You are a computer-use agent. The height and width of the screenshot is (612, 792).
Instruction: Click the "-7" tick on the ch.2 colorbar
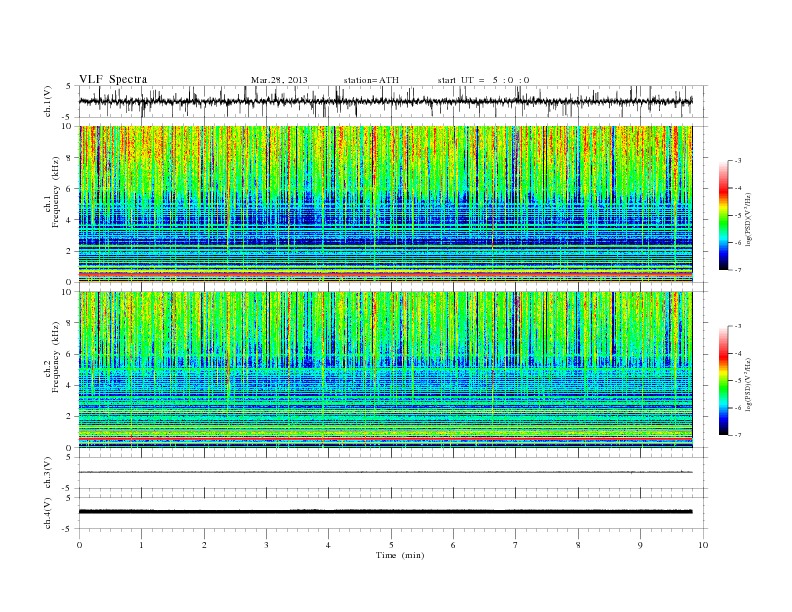coord(737,435)
